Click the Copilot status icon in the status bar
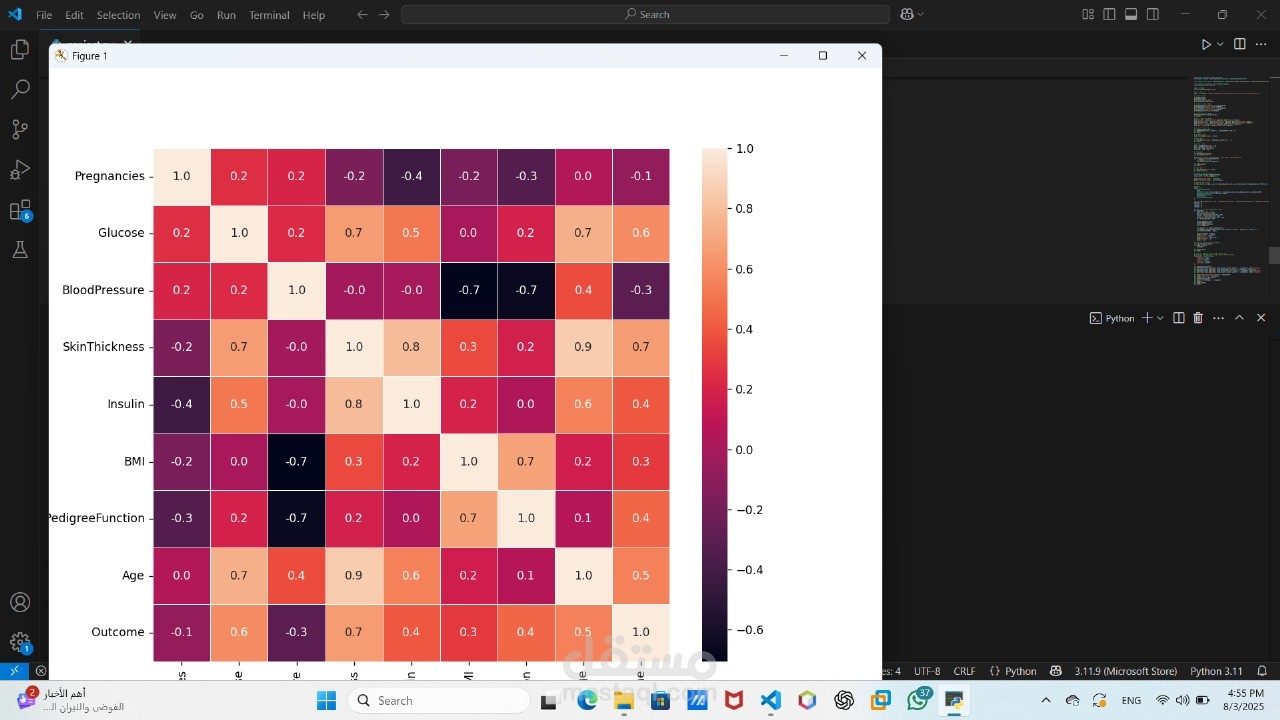 click(1056, 671)
